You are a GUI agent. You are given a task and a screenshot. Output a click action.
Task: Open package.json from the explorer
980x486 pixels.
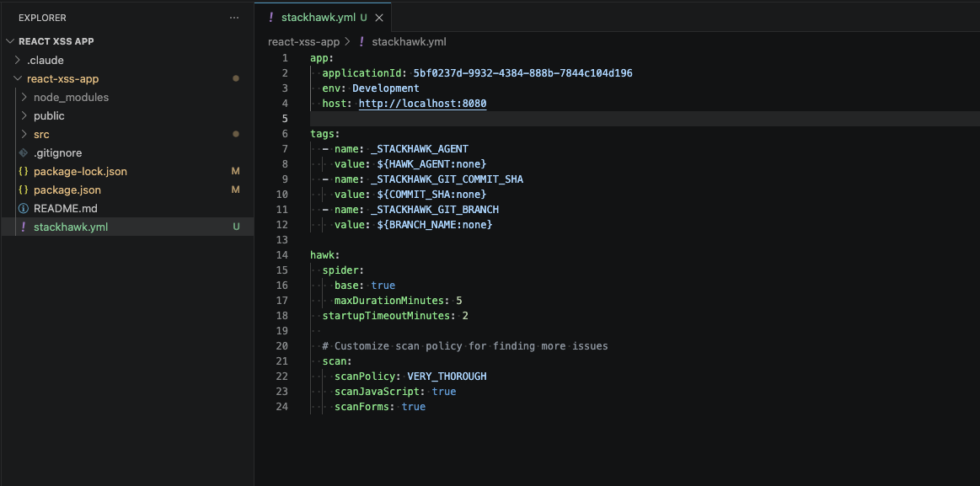[67, 190]
